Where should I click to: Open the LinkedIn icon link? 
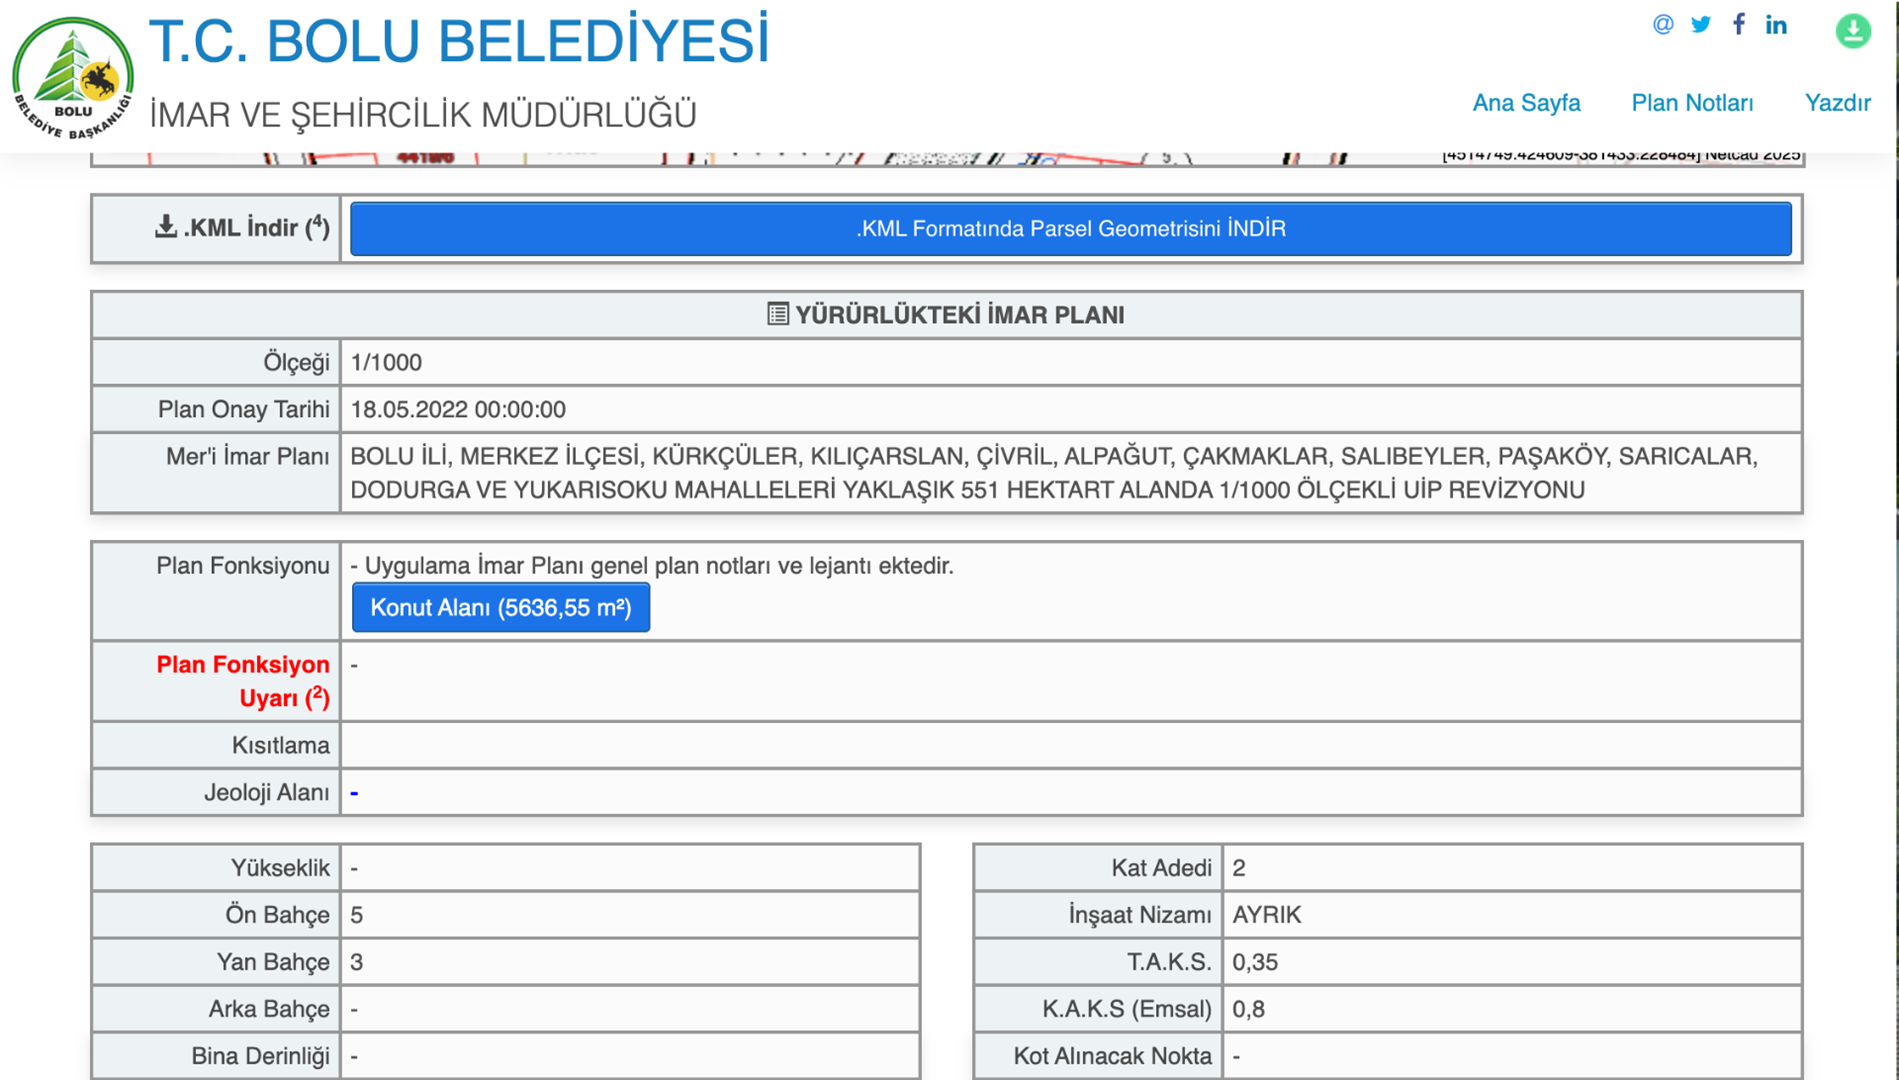coord(1776,25)
